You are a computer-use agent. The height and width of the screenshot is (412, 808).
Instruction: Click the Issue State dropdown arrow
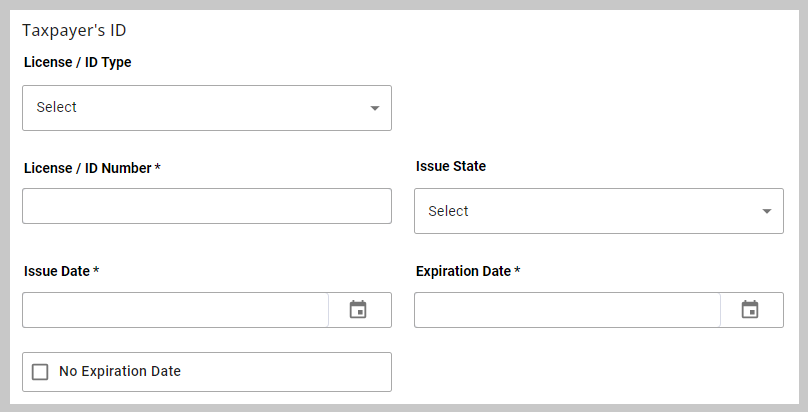[x=767, y=211]
